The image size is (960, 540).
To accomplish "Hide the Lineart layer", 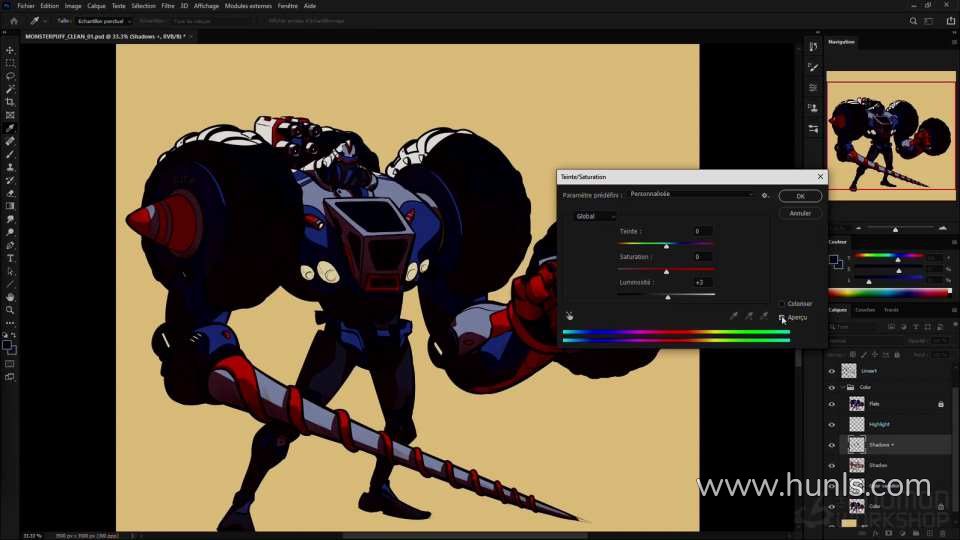I will point(832,371).
